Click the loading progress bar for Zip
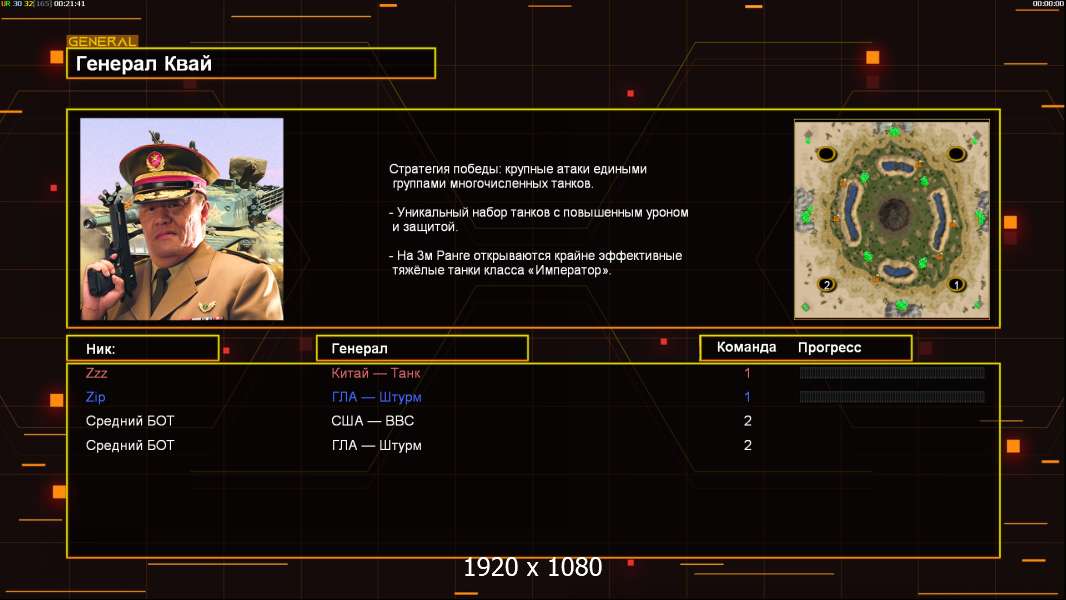 point(892,397)
